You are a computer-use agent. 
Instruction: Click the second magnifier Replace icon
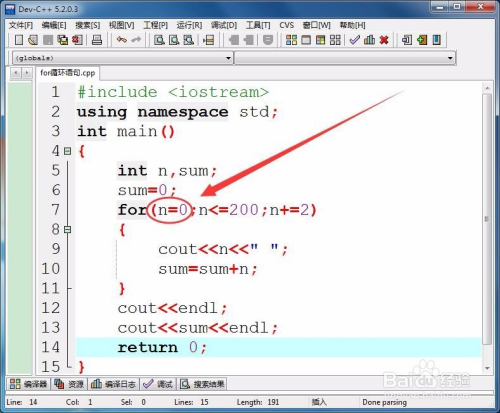[x=174, y=40]
